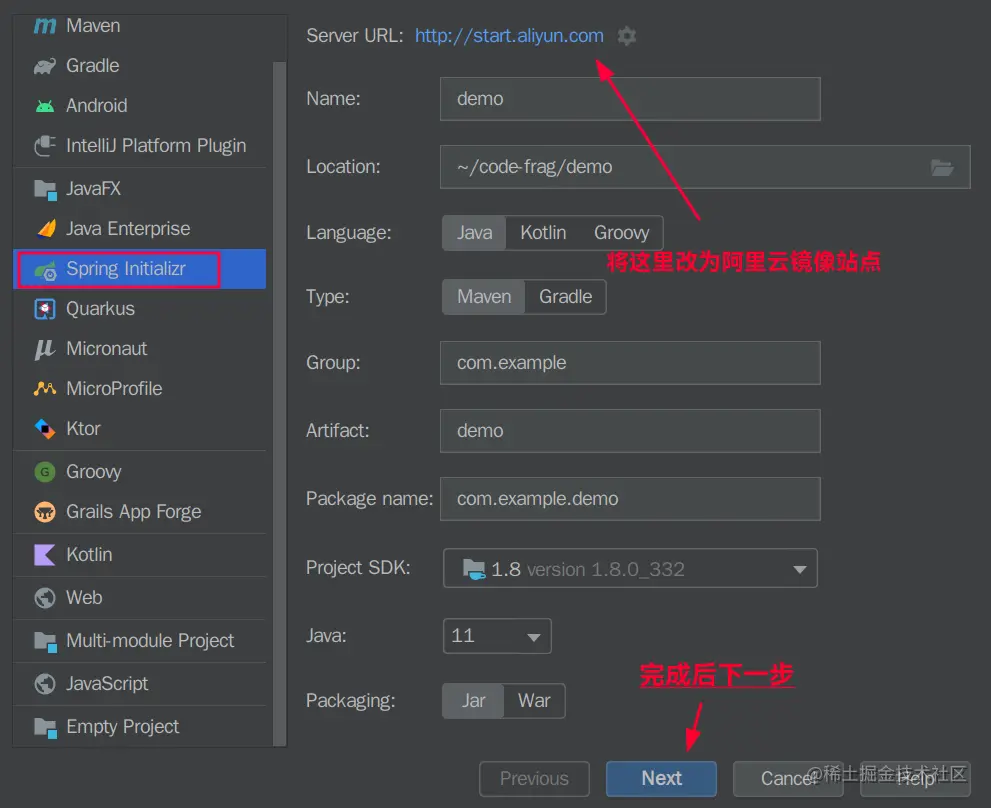Select Java Enterprise in the list
Viewport: 991px width, 808px height.
pos(139,229)
